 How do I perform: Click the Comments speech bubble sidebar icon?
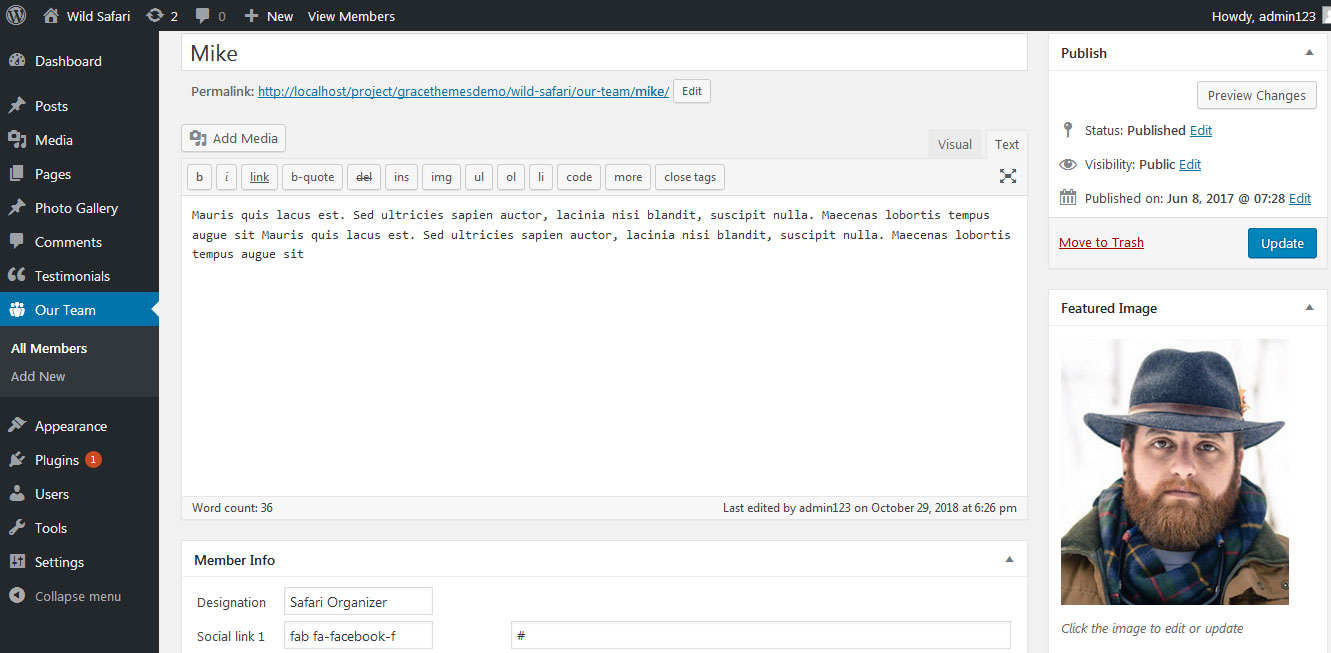click(17, 242)
